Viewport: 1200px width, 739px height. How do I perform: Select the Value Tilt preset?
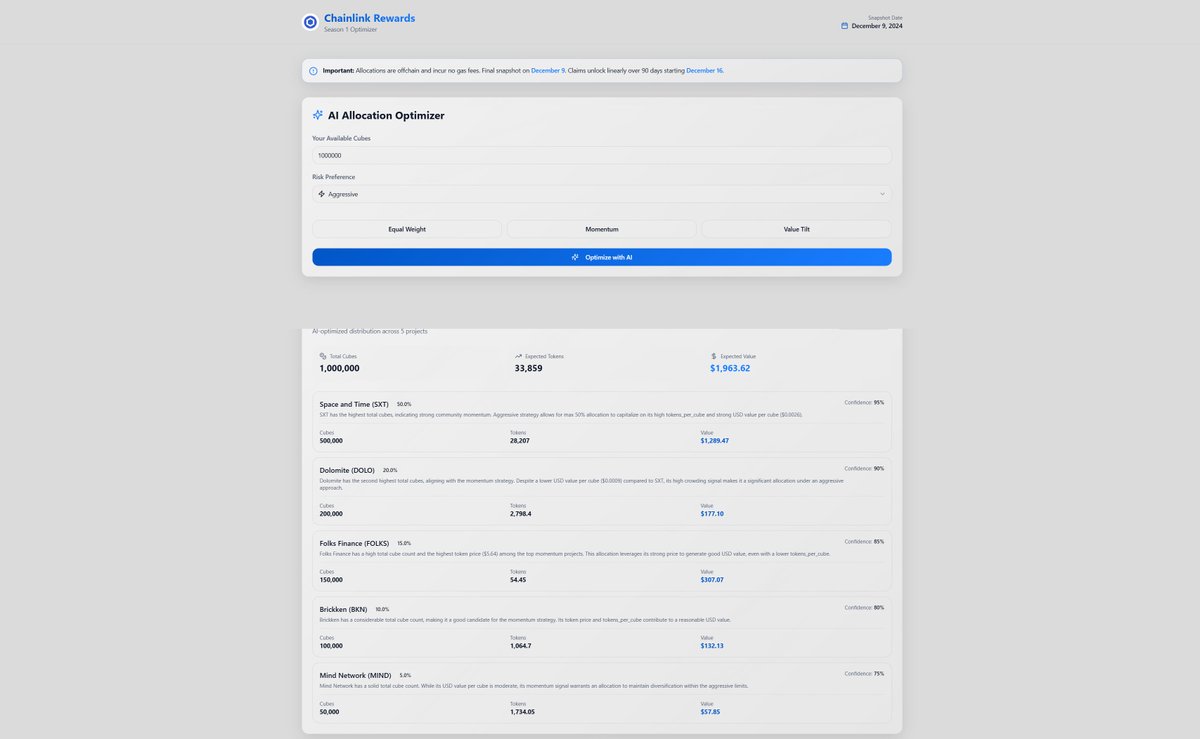point(797,229)
